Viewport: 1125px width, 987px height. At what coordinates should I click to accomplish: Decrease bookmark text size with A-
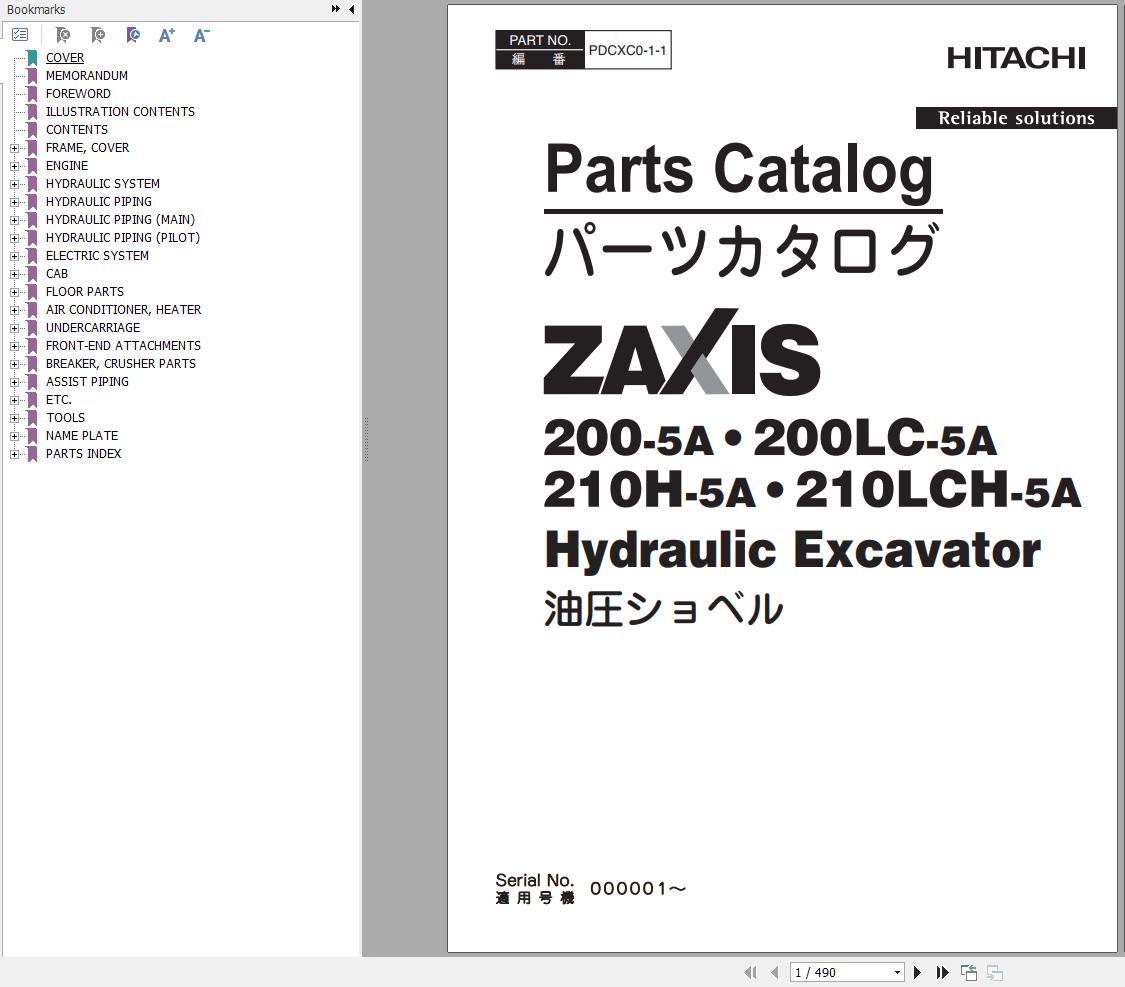tap(202, 35)
